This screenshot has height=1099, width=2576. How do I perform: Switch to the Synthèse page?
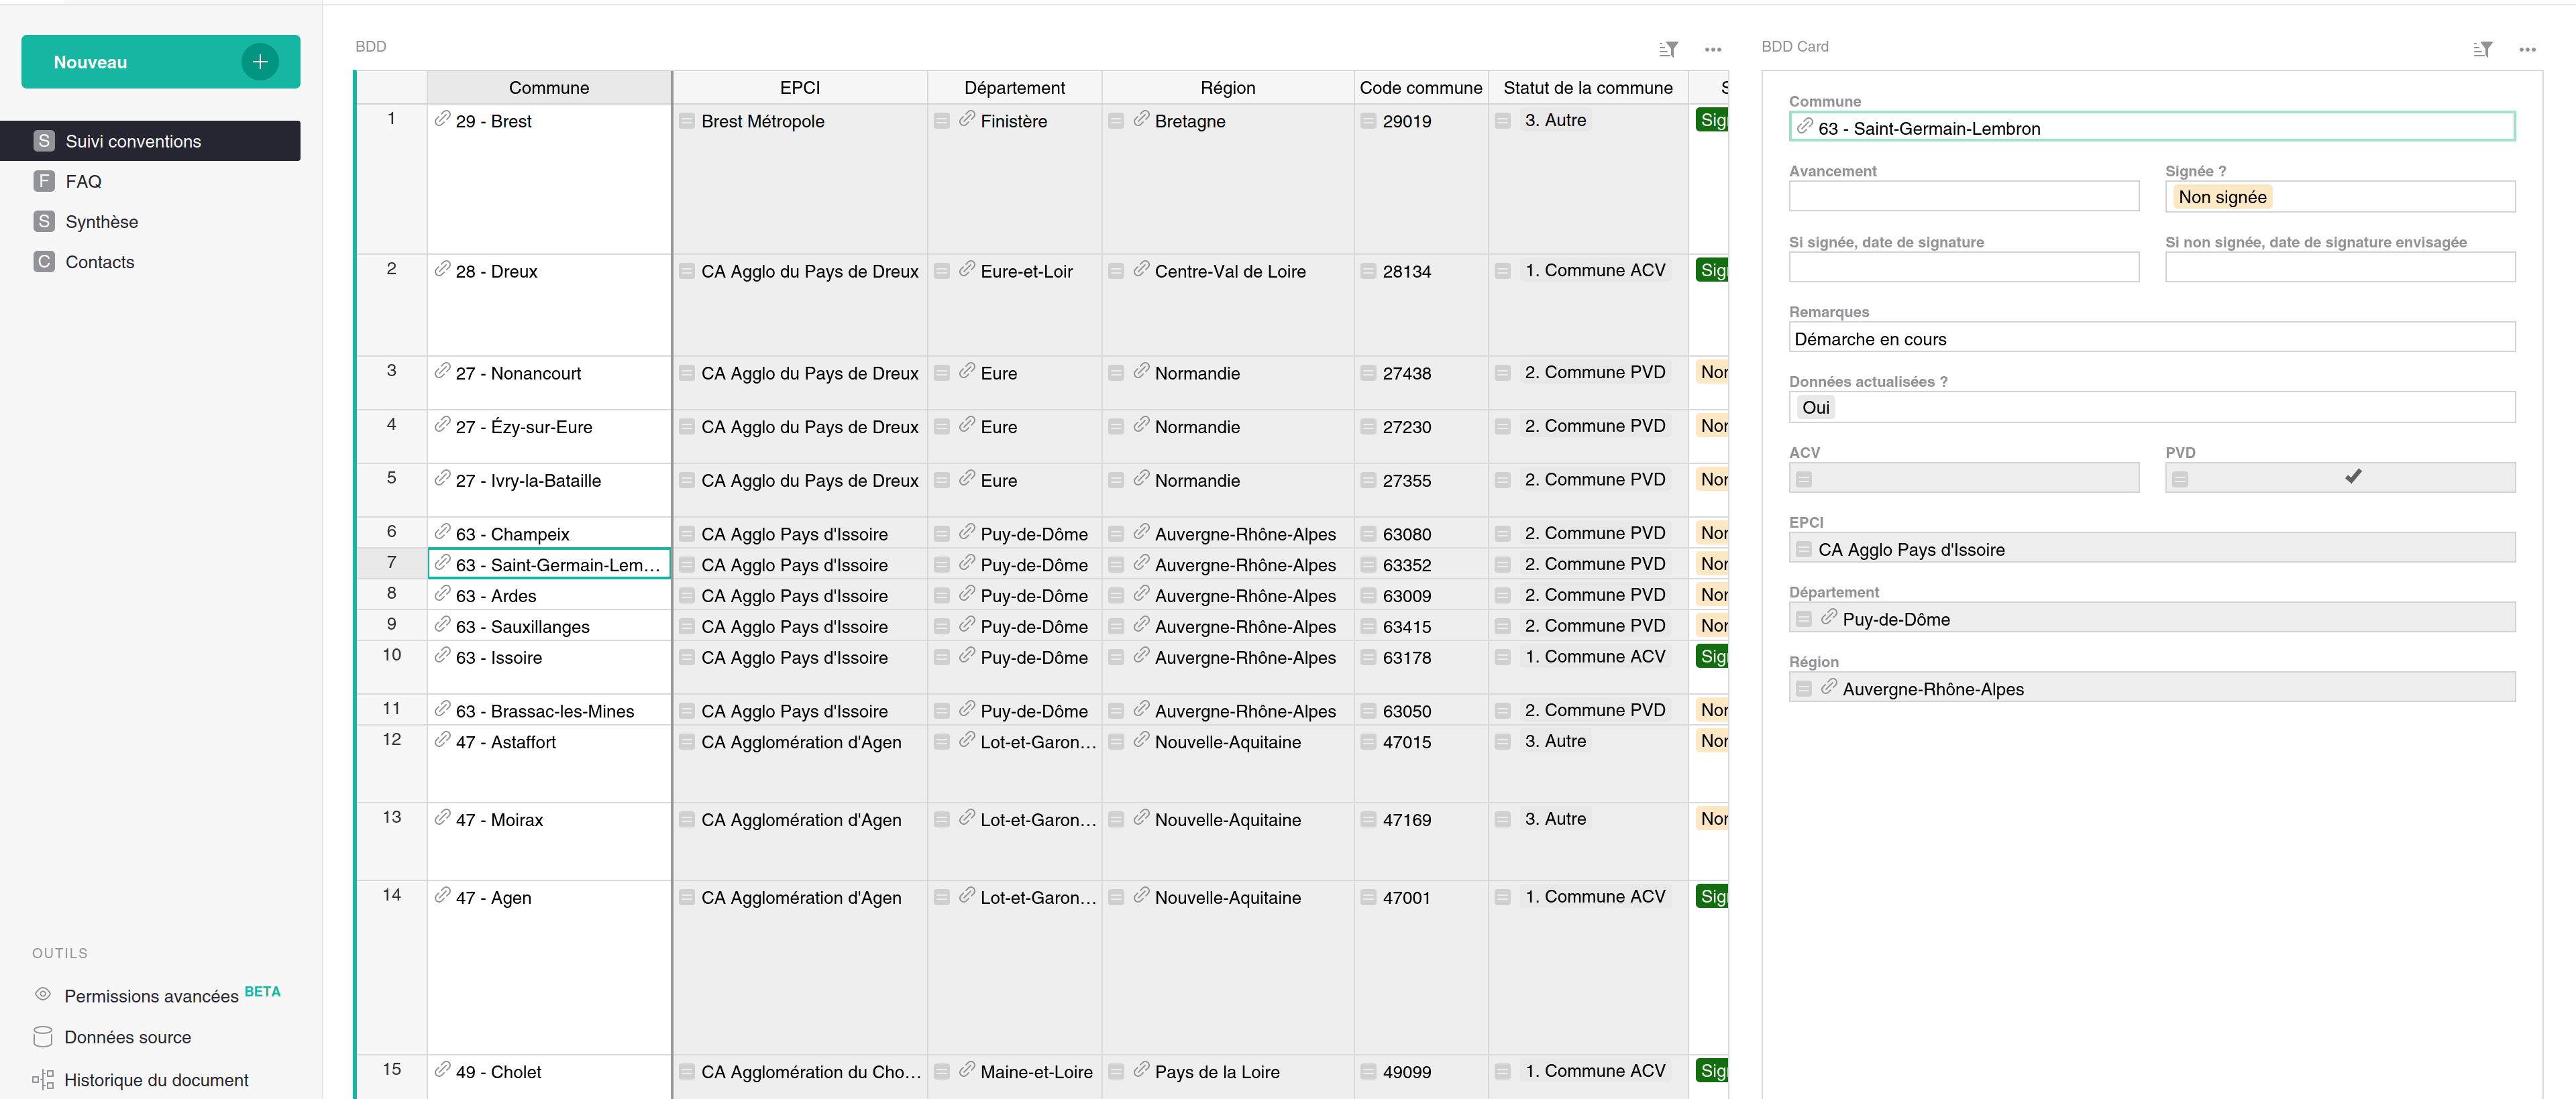[x=102, y=221]
